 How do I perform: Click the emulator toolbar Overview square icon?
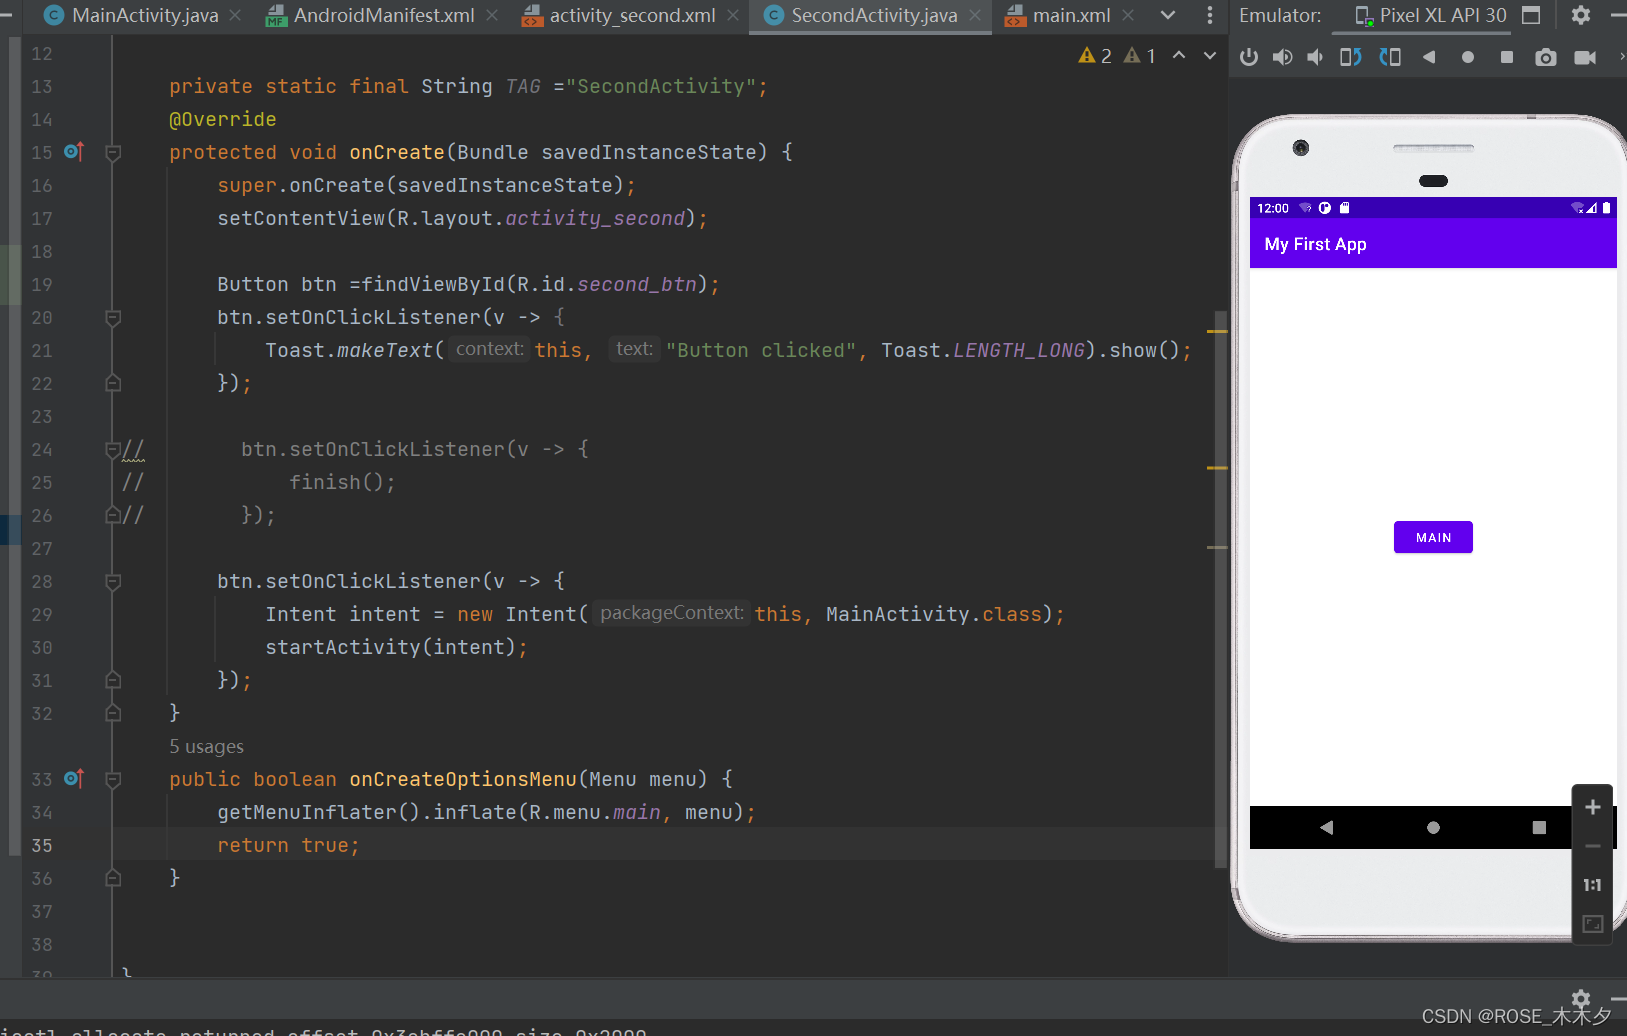point(1507,57)
